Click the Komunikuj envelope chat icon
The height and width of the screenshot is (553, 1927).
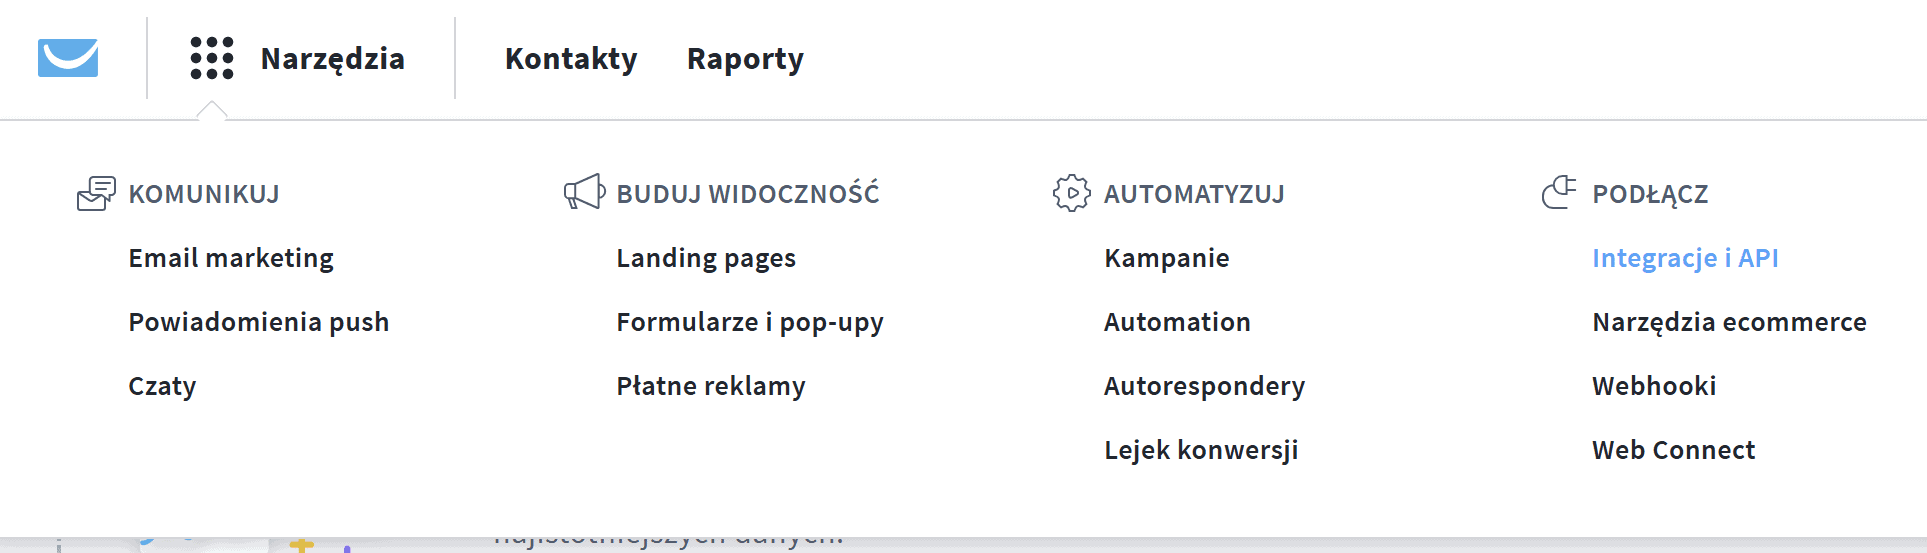point(97,193)
